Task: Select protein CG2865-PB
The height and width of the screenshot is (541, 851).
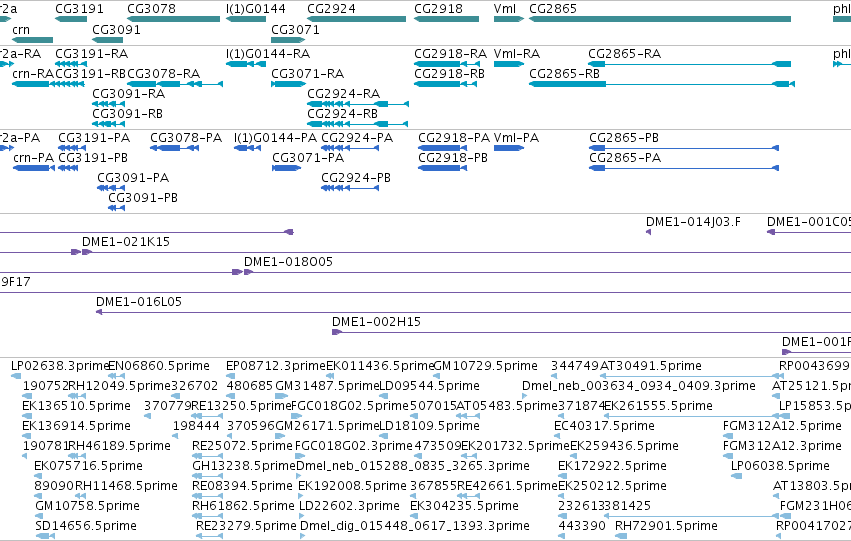Action: [x=624, y=138]
